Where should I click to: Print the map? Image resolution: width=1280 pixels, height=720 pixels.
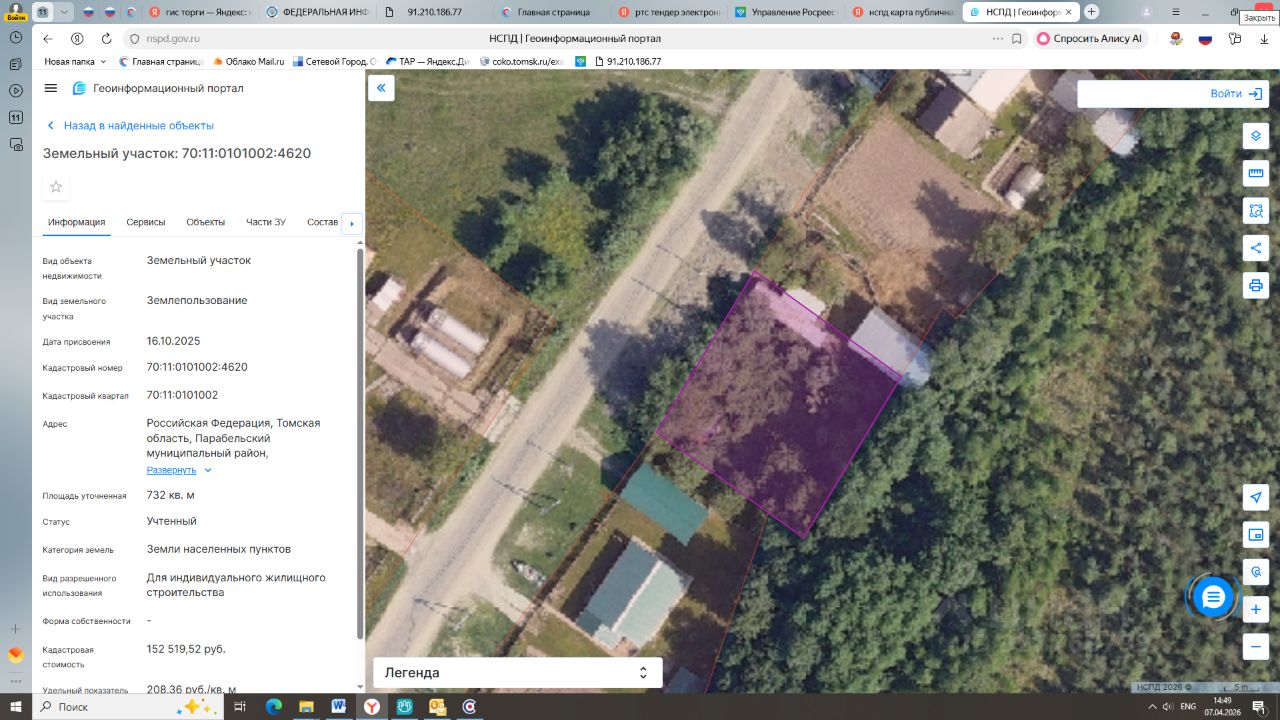(x=1256, y=285)
